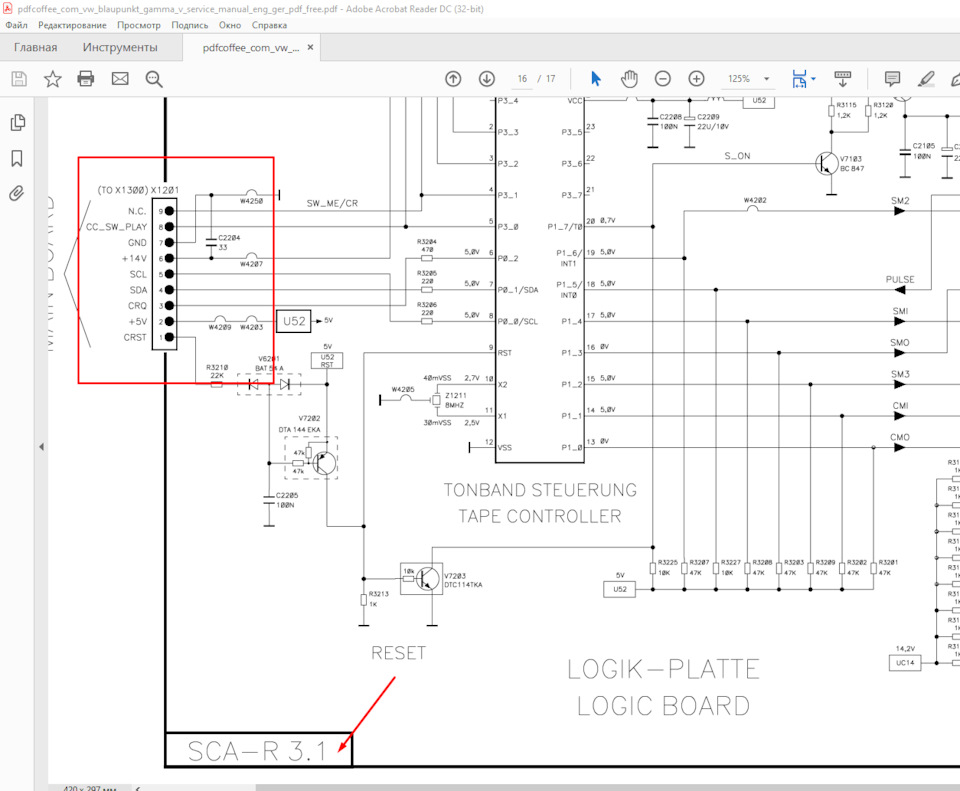Image resolution: width=960 pixels, height=791 pixels.
Task: Click the RESET label in schematic
Action: point(399,653)
